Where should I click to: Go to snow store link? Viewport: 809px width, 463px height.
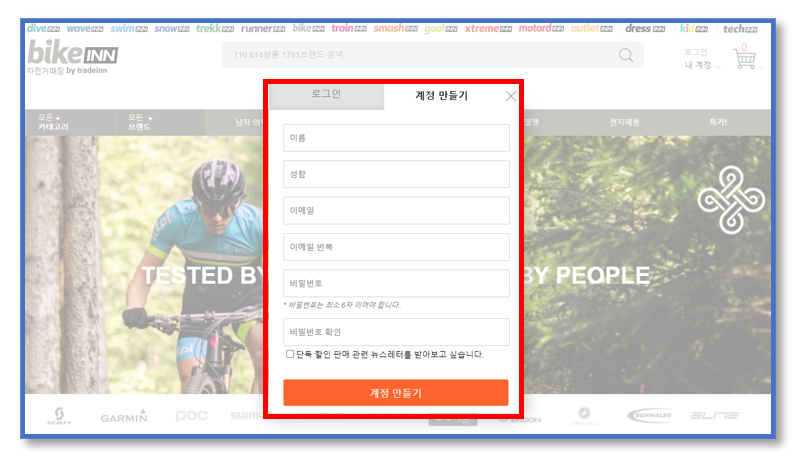pos(172,28)
